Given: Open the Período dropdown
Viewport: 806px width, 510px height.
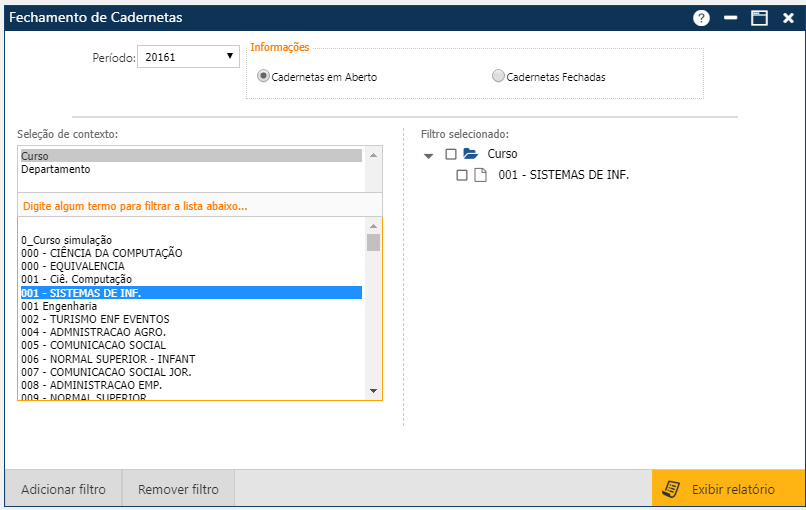Looking at the screenshot, I should [x=188, y=57].
